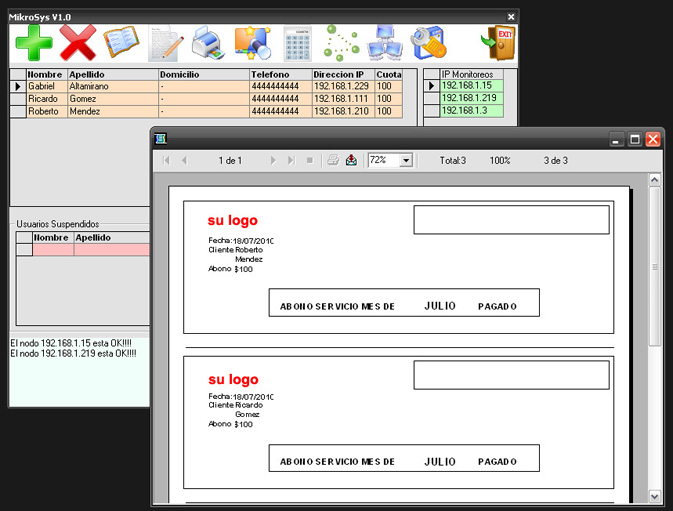
Task: Click the Cuota column header
Action: click(x=389, y=75)
